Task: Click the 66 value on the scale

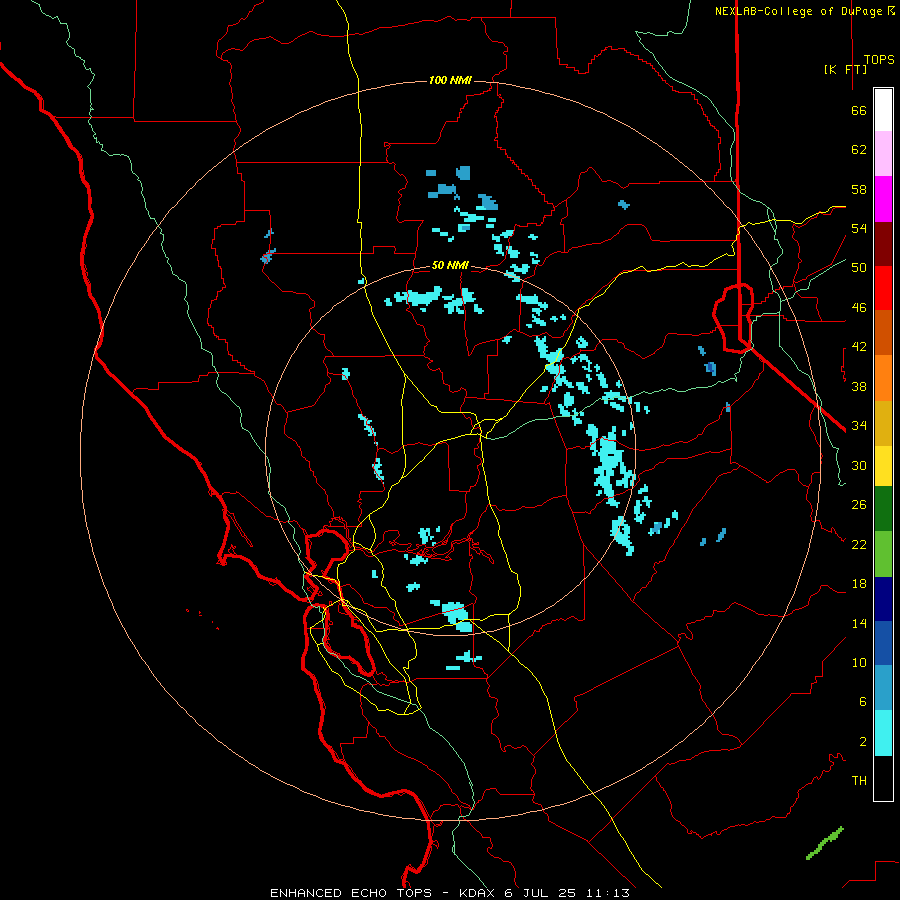Action: [859, 110]
